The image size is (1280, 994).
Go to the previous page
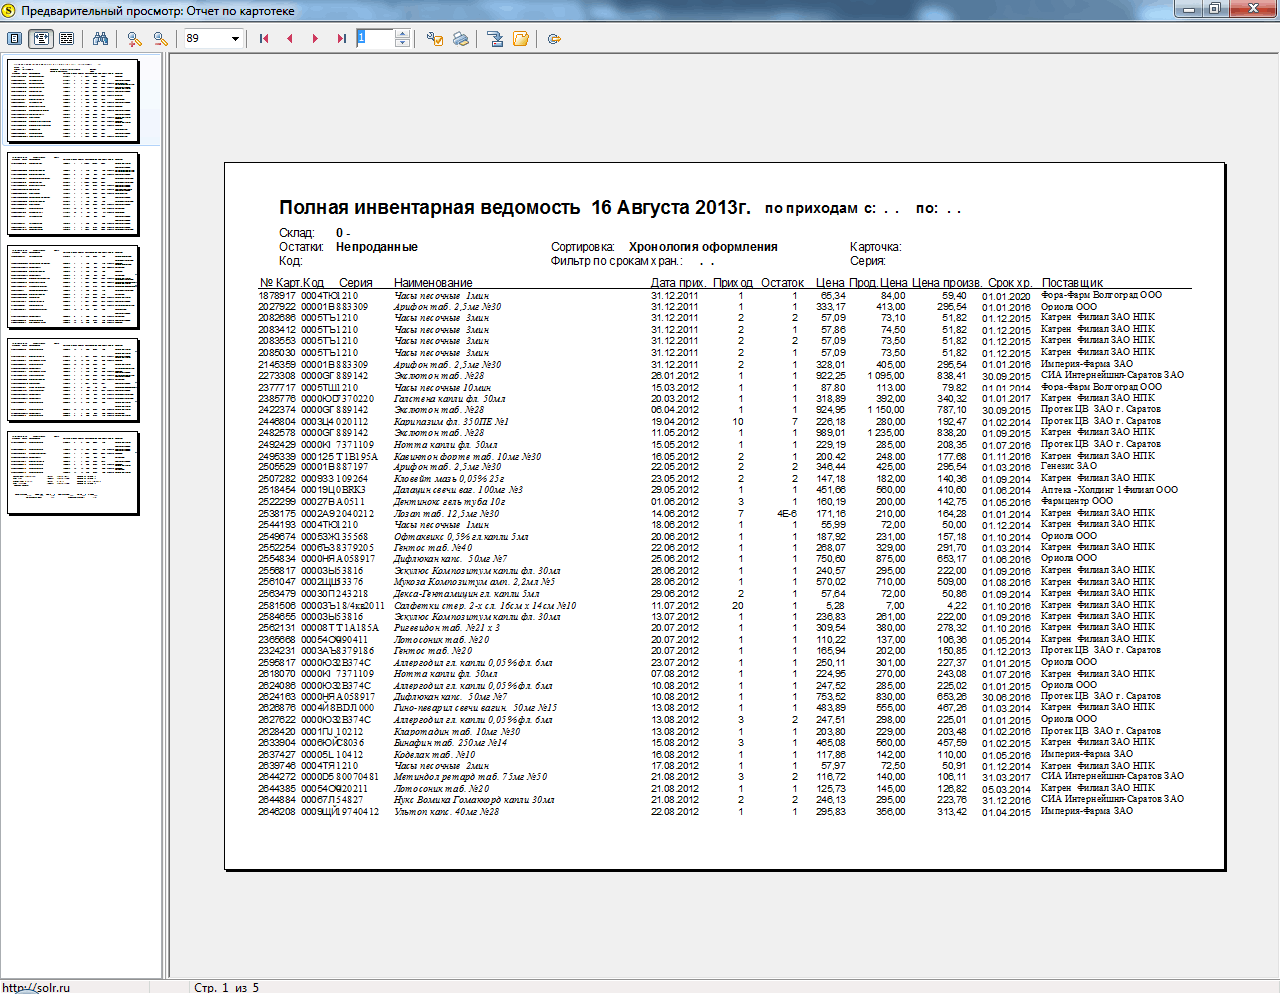(x=290, y=38)
